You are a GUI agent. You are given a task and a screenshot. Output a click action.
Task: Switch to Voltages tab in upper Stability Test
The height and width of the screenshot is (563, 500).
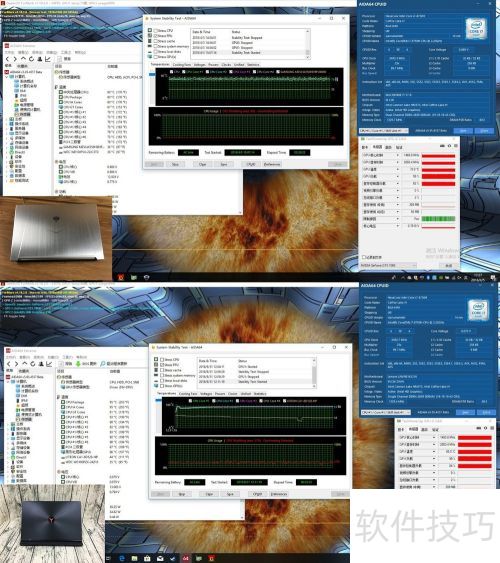(200, 65)
